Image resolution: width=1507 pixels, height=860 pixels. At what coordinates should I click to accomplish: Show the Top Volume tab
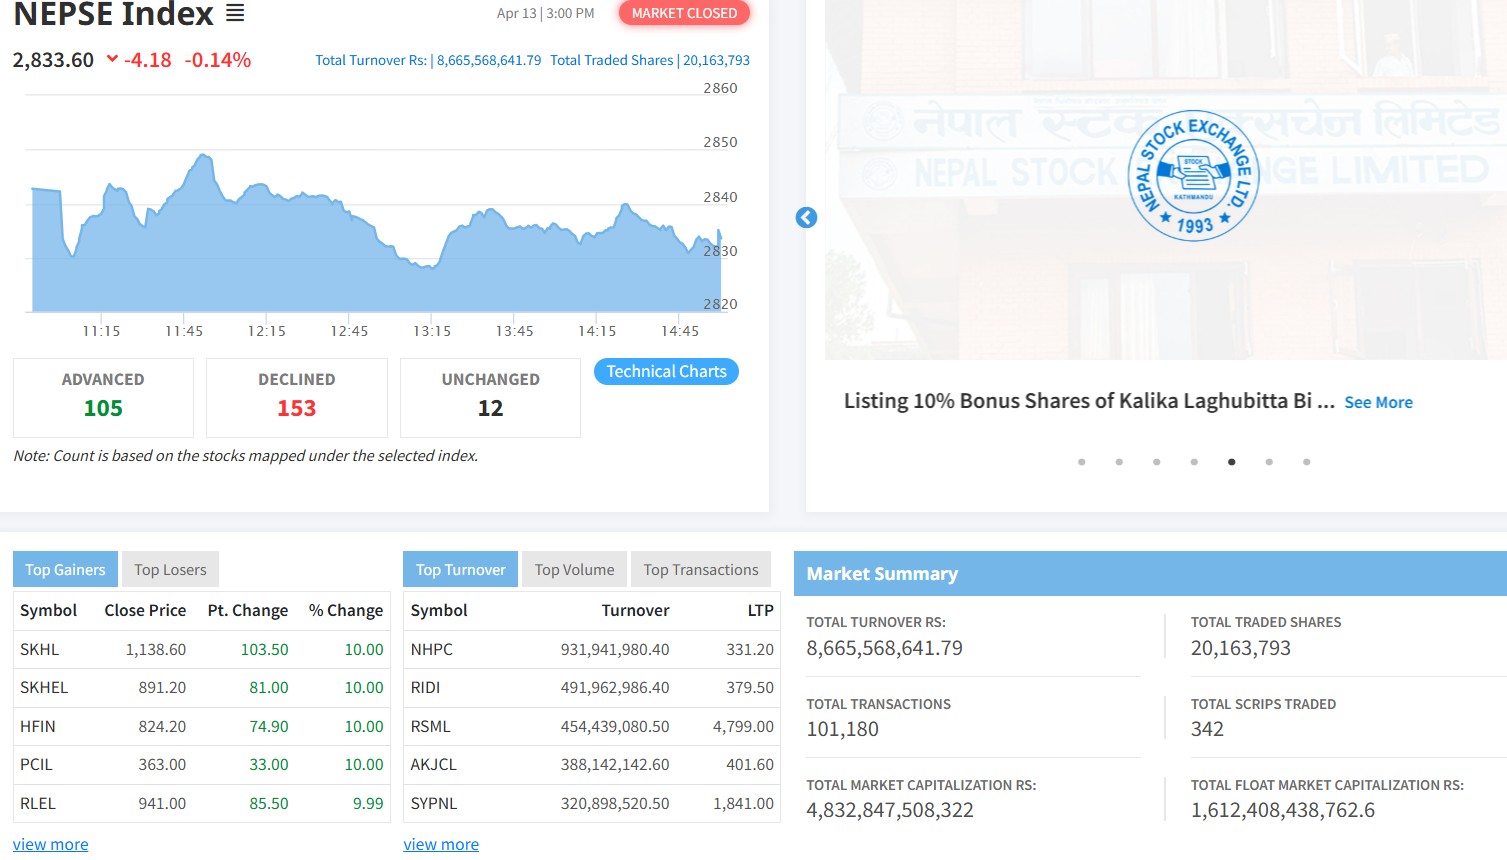pos(574,570)
